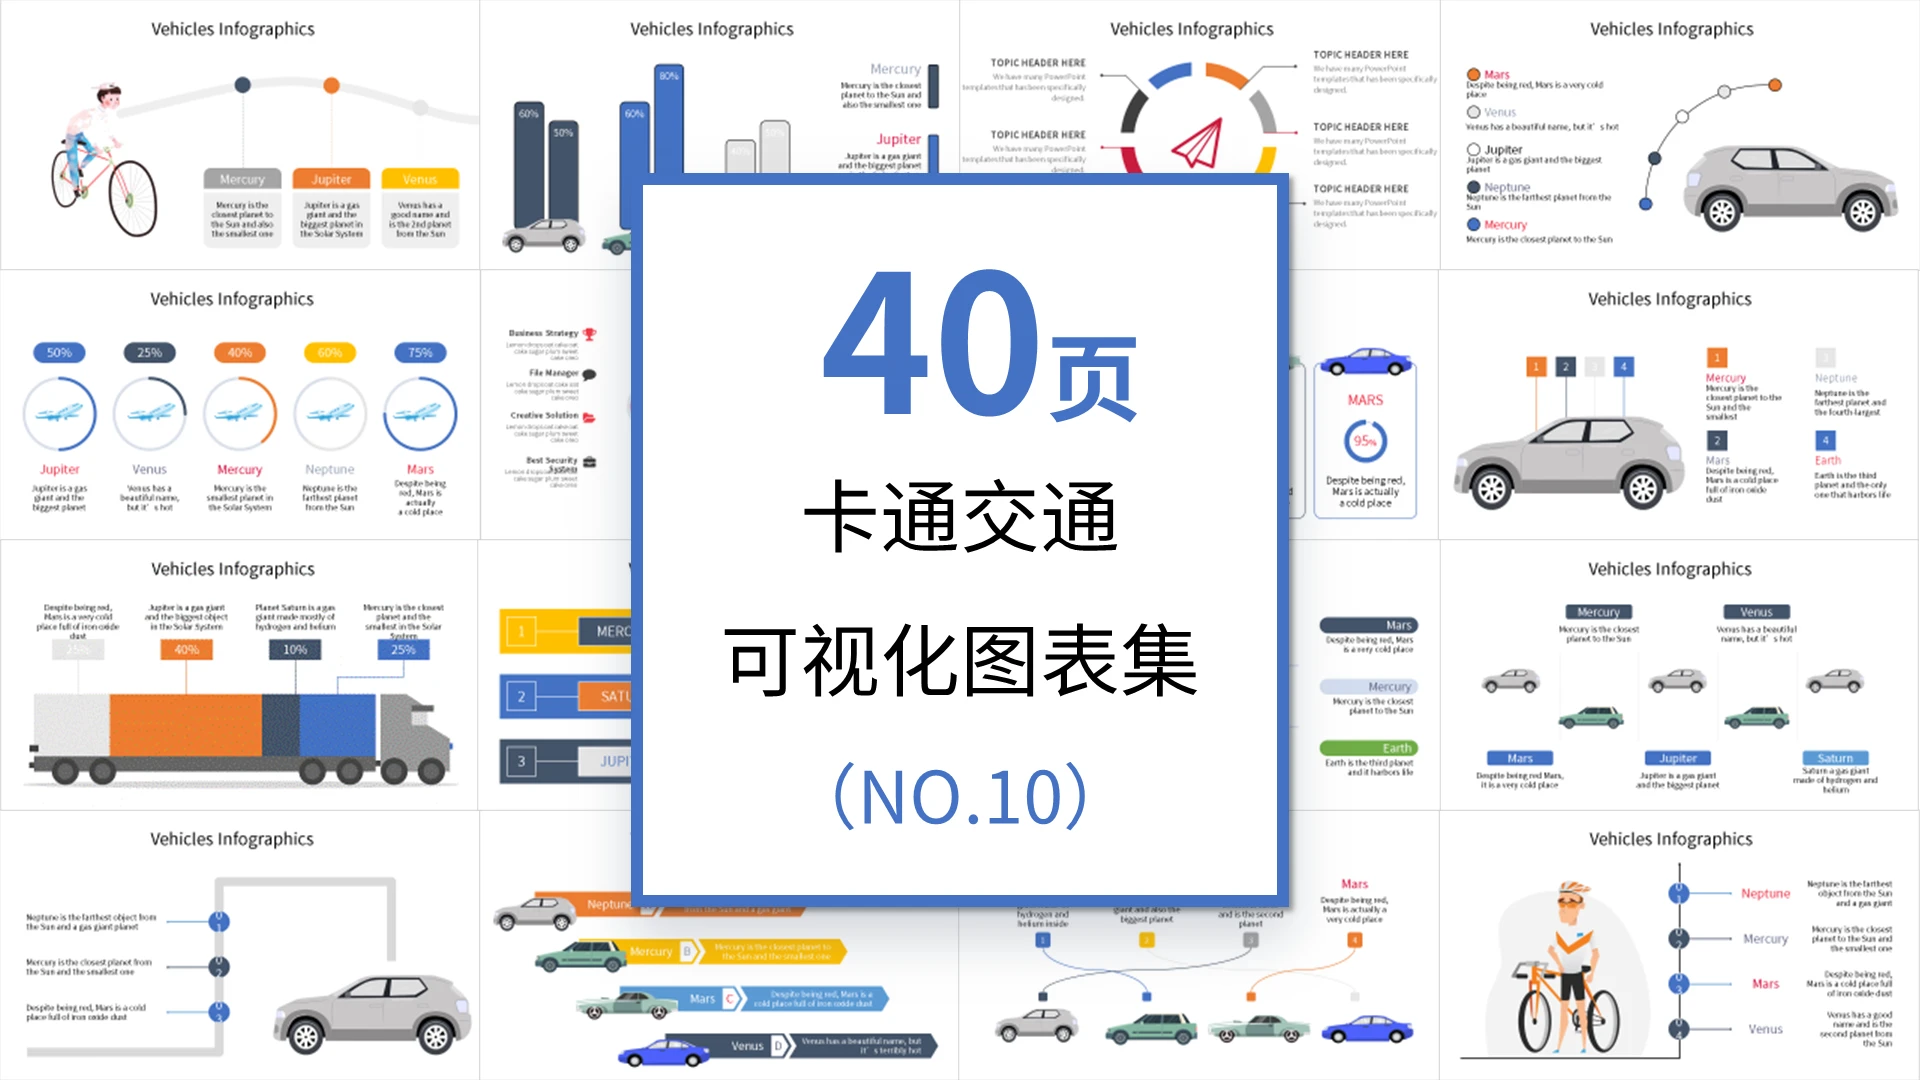Click the grey Mercury label box under cyclist curve
This screenshot has width=1920, height=1080.
(x=242, y=179)
